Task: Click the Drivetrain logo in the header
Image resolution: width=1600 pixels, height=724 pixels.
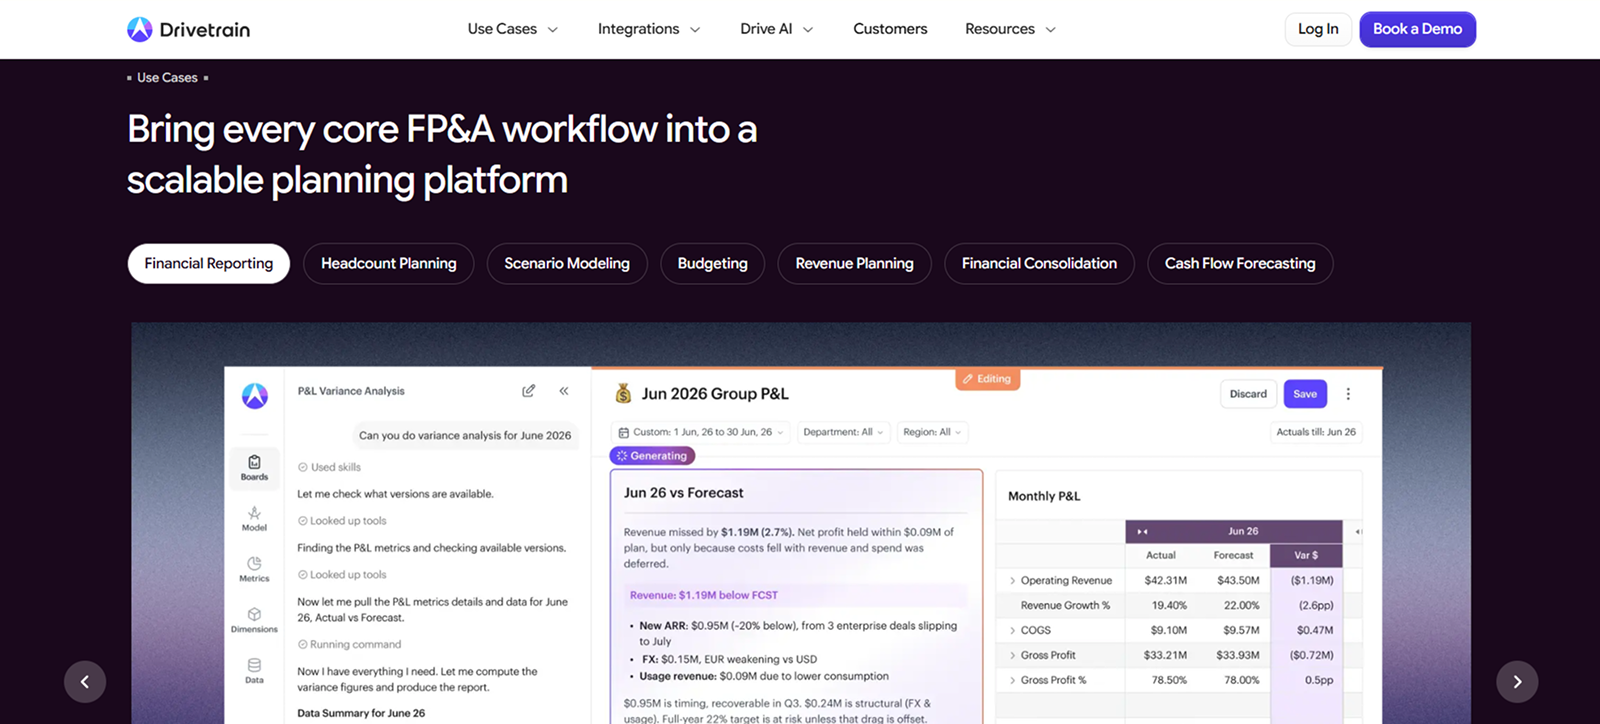Action: click(x=188, y=29)
